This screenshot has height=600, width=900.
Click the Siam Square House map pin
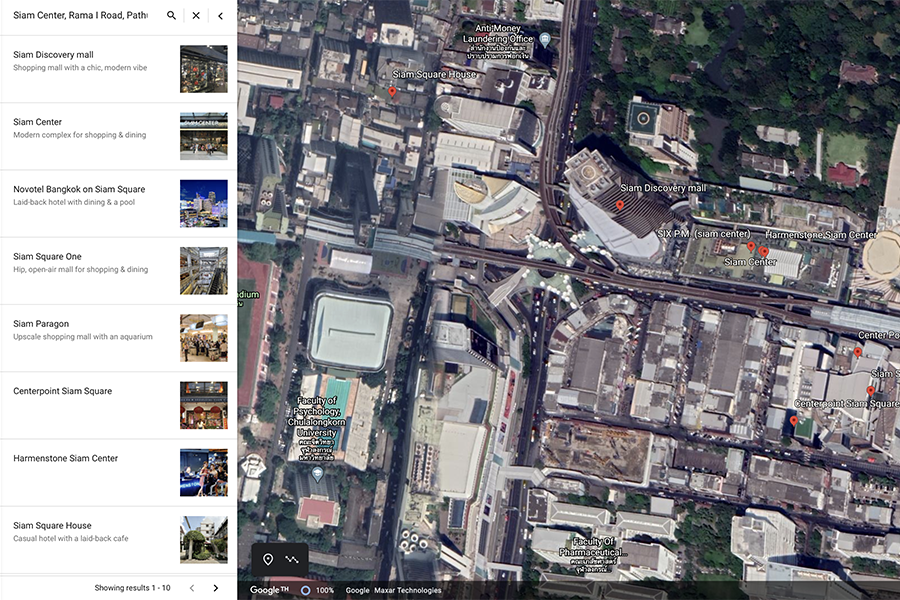(392, 92)
